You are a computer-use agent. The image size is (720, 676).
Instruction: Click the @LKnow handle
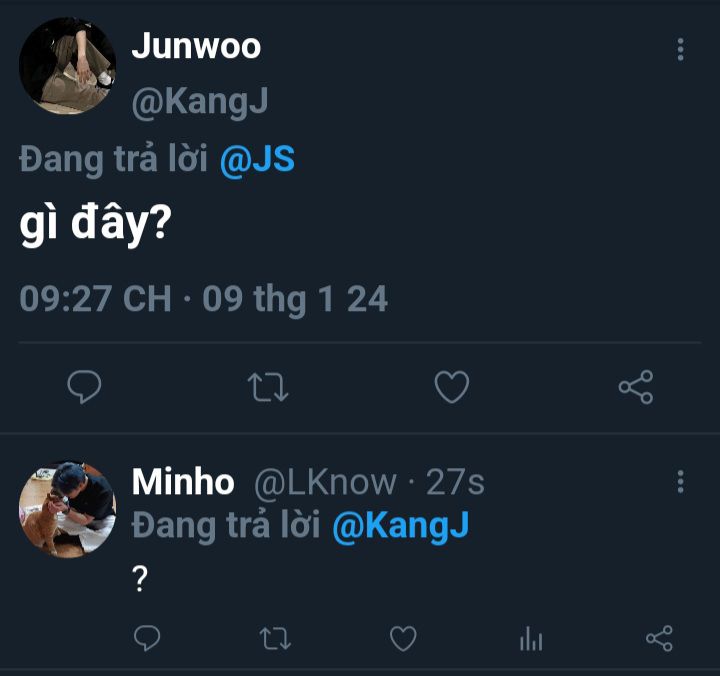325,482
